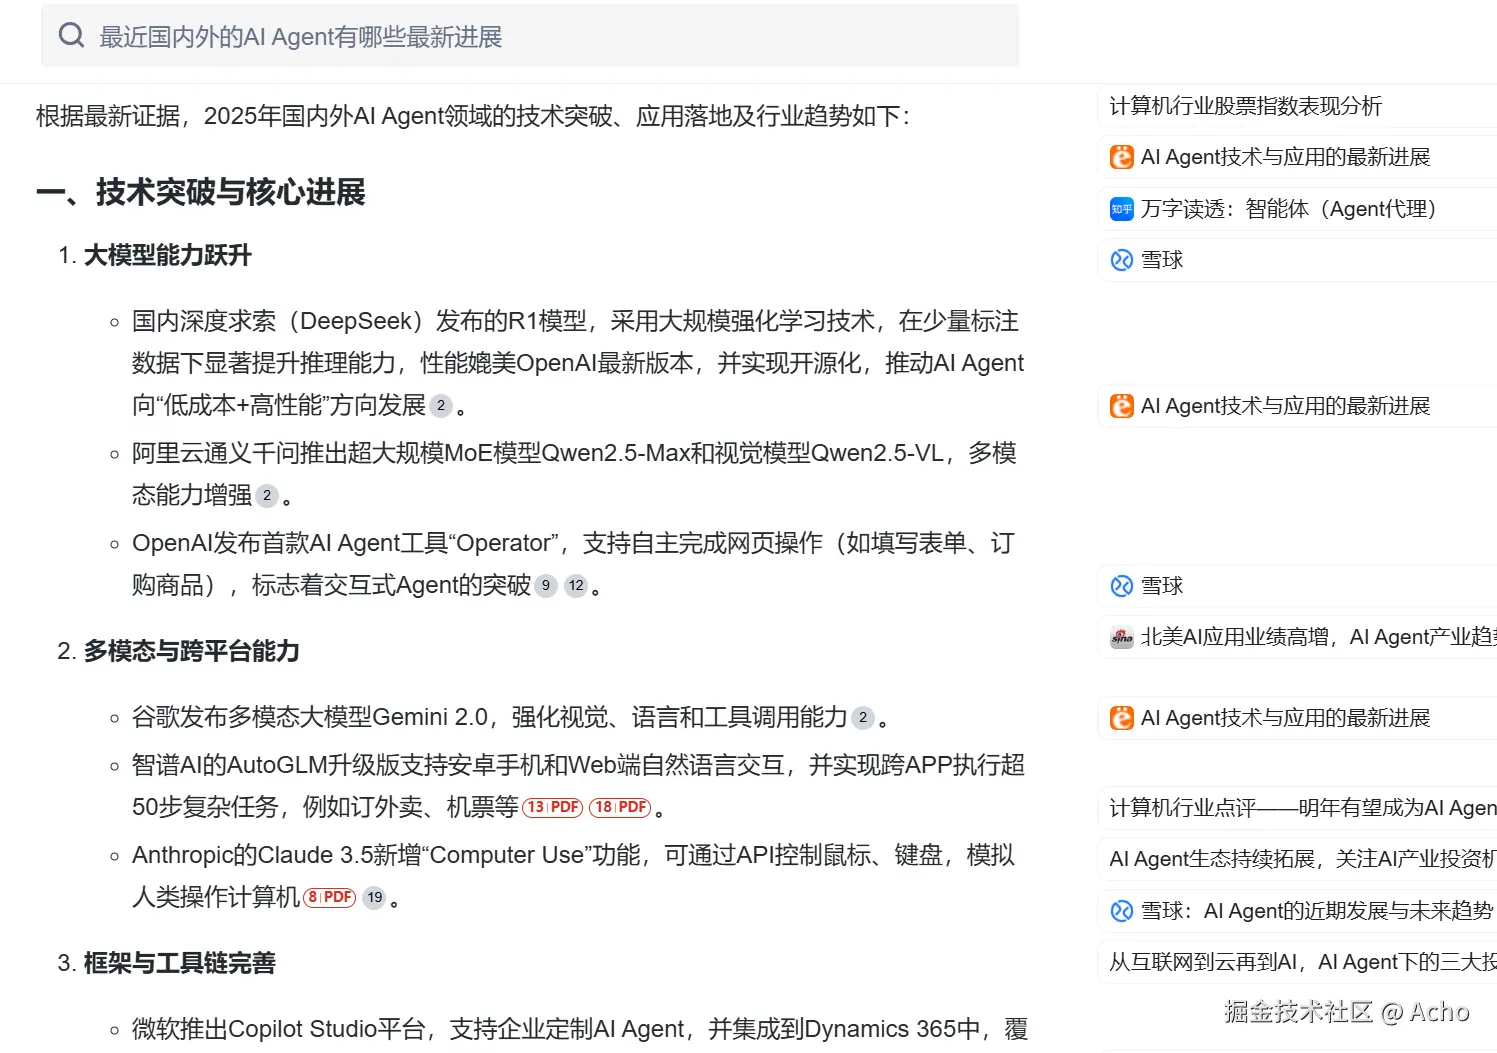Click the Xueqiu icon of the 雪球 card below 万字读透
Image resolution: width=1497 pixels, height=1053 pixels.
(1122, 260)
